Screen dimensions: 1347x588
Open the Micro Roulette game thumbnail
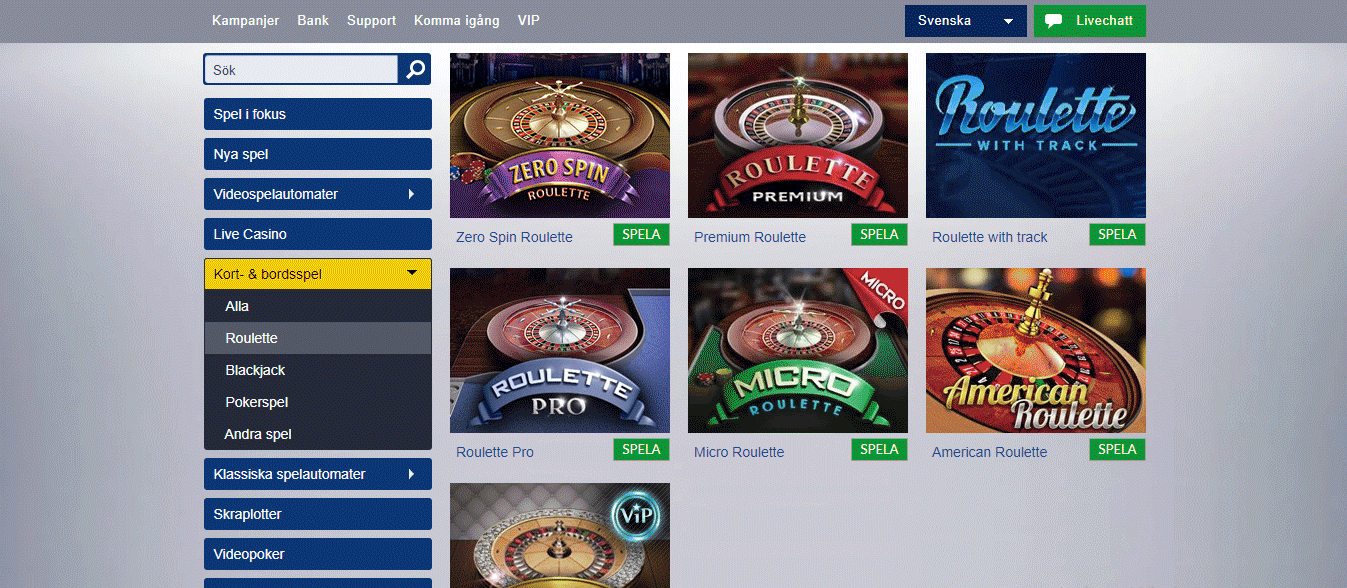coord(798,350)
